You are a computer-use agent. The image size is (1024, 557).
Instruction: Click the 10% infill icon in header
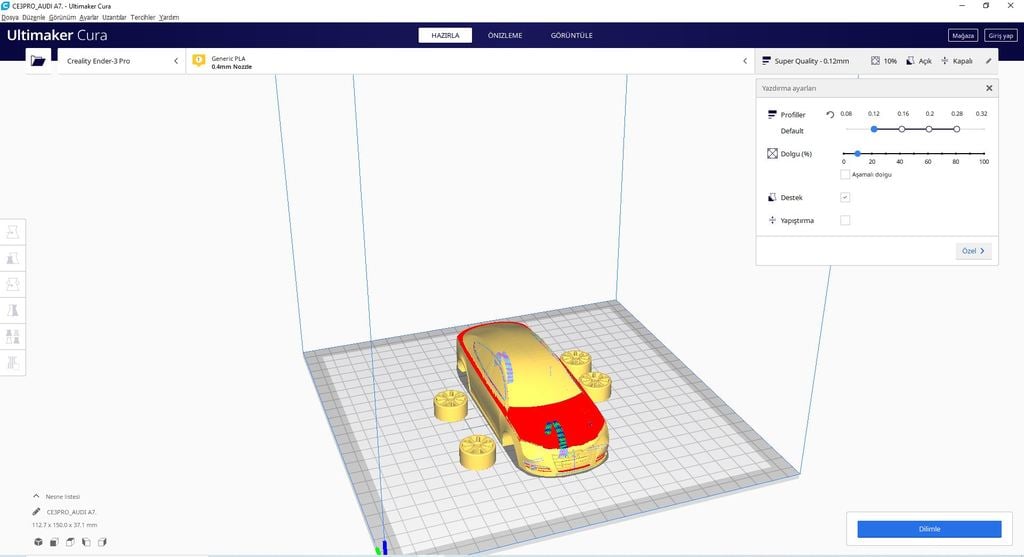(x=875, y=61)
